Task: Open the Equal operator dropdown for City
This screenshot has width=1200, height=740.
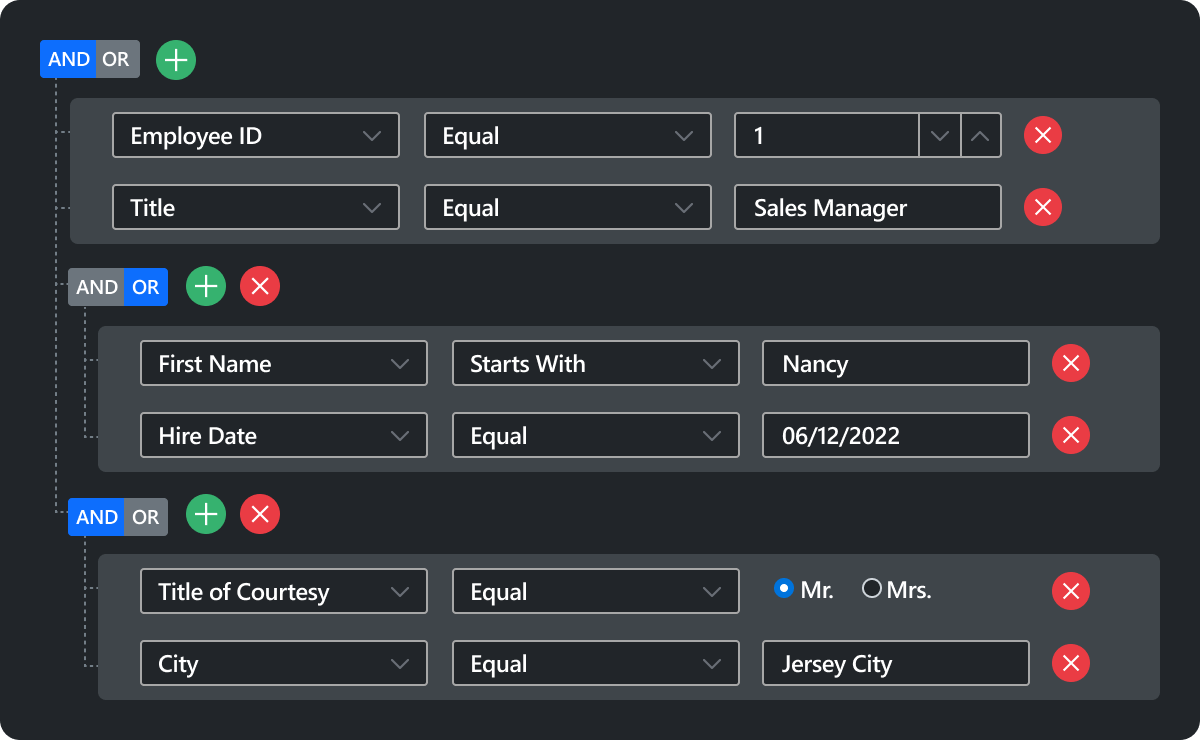Action: (711, 663)
